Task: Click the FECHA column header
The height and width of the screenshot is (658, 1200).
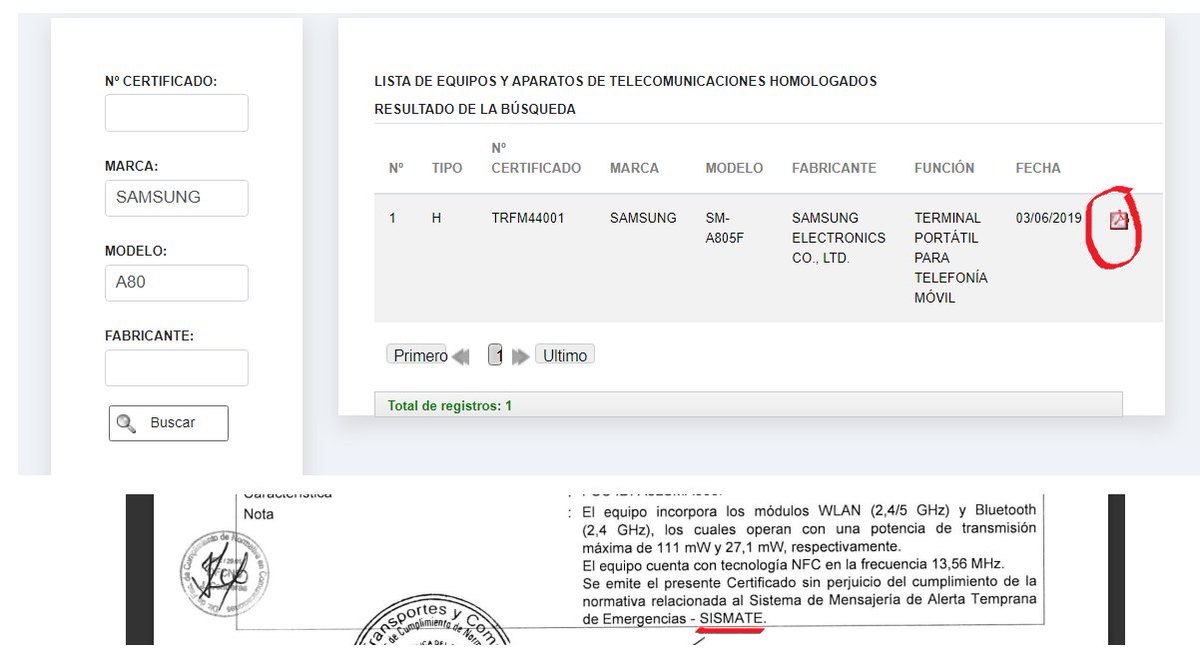Action: pyautogui.click(x=1038, y=168)
